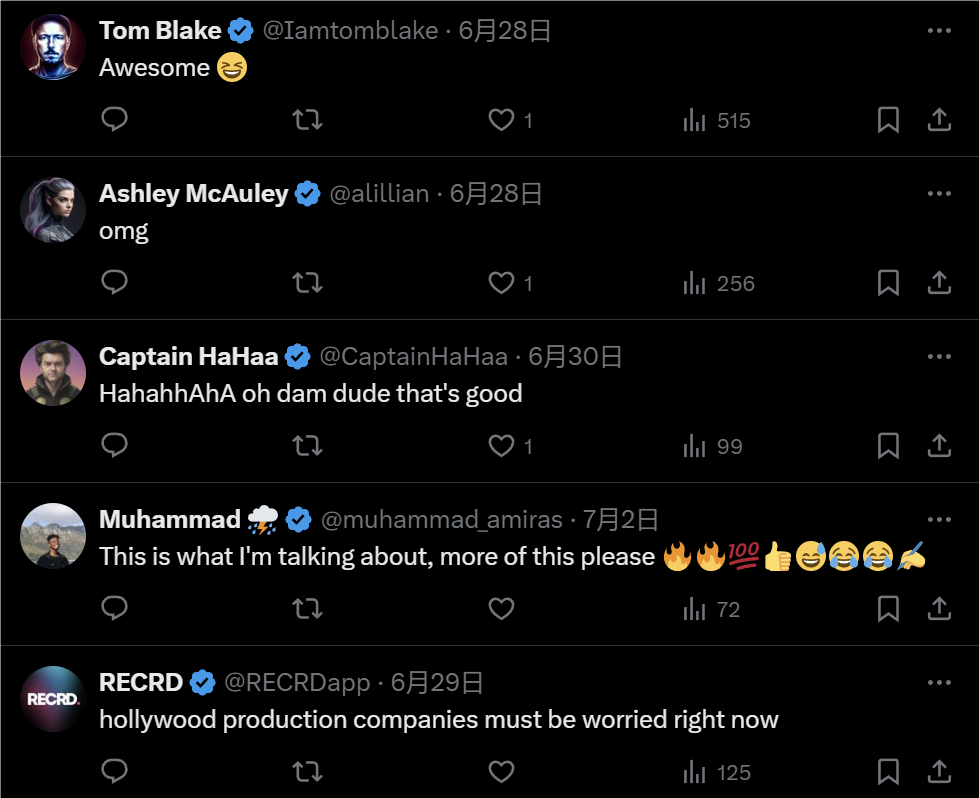
Task: Bookmark Captain HaHaa's tweet
Action: coord(888,446)
